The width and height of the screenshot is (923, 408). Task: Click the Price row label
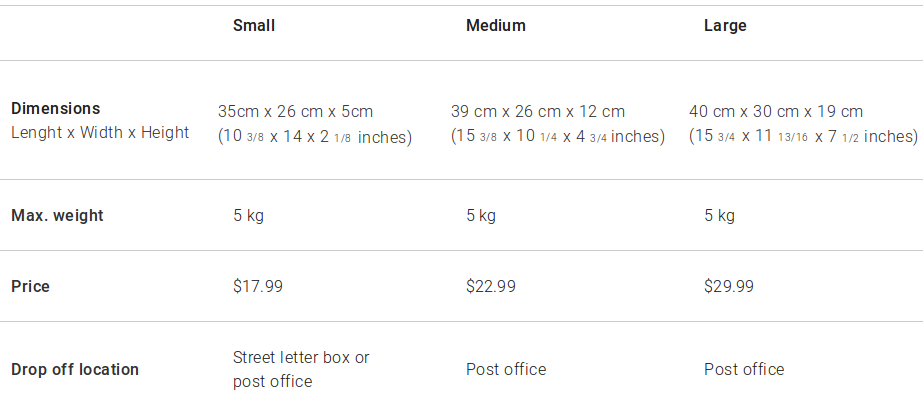point(30,286)
